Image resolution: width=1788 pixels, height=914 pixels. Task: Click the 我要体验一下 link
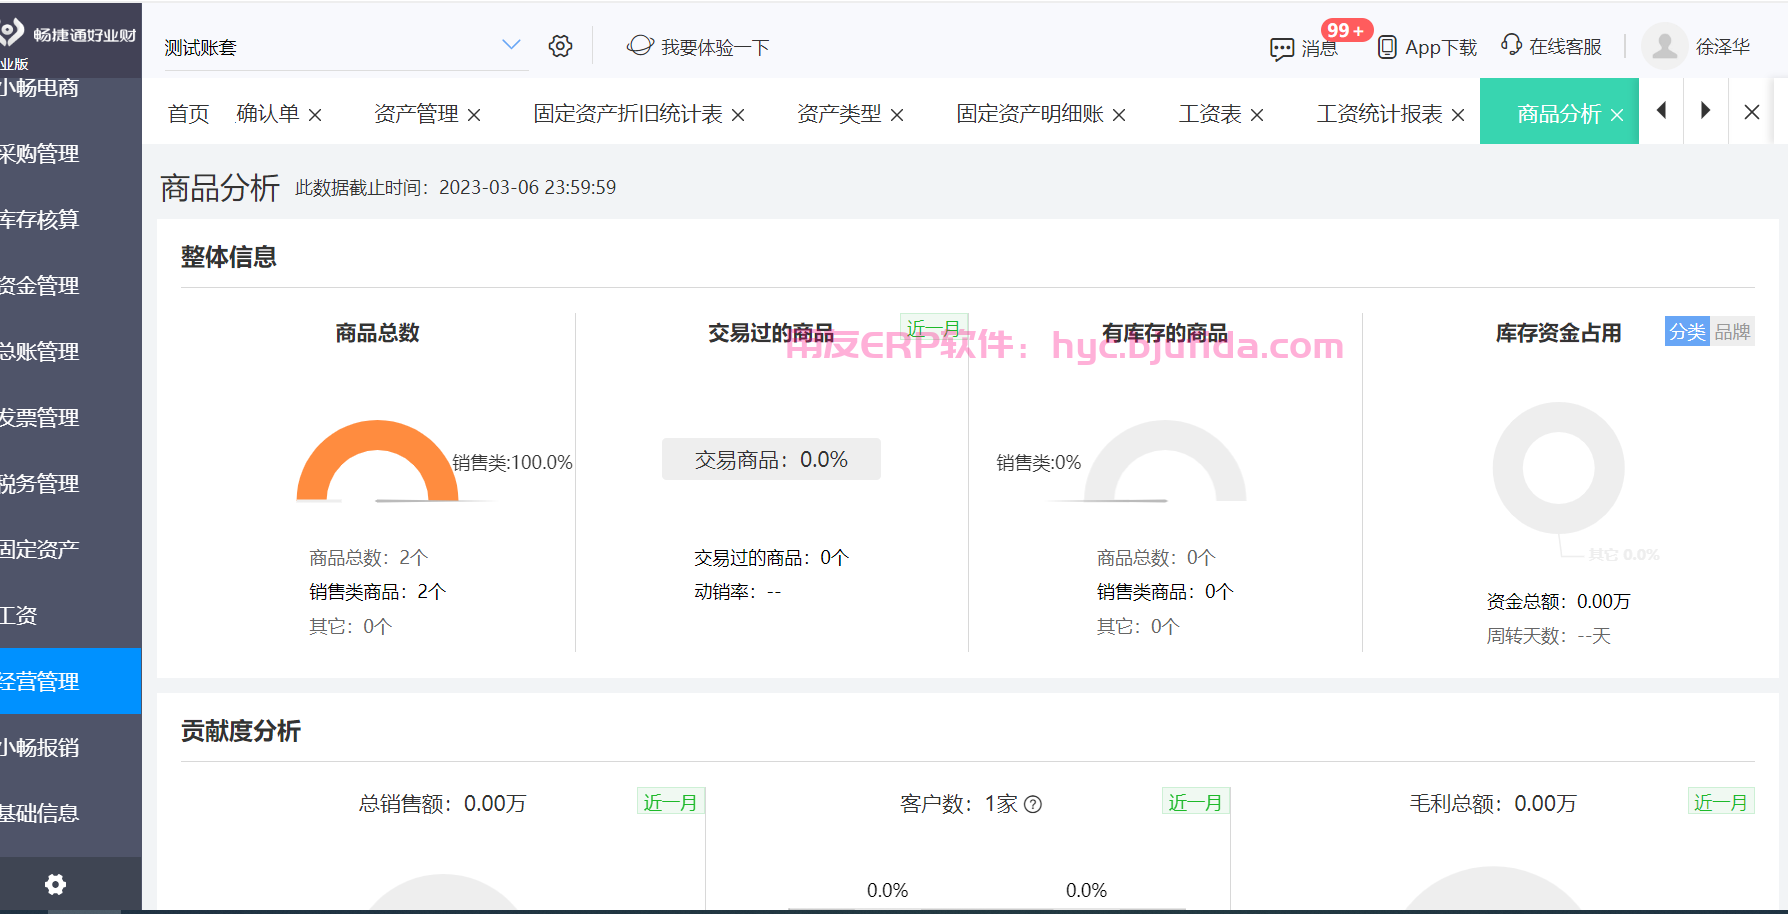pos(715,47)
